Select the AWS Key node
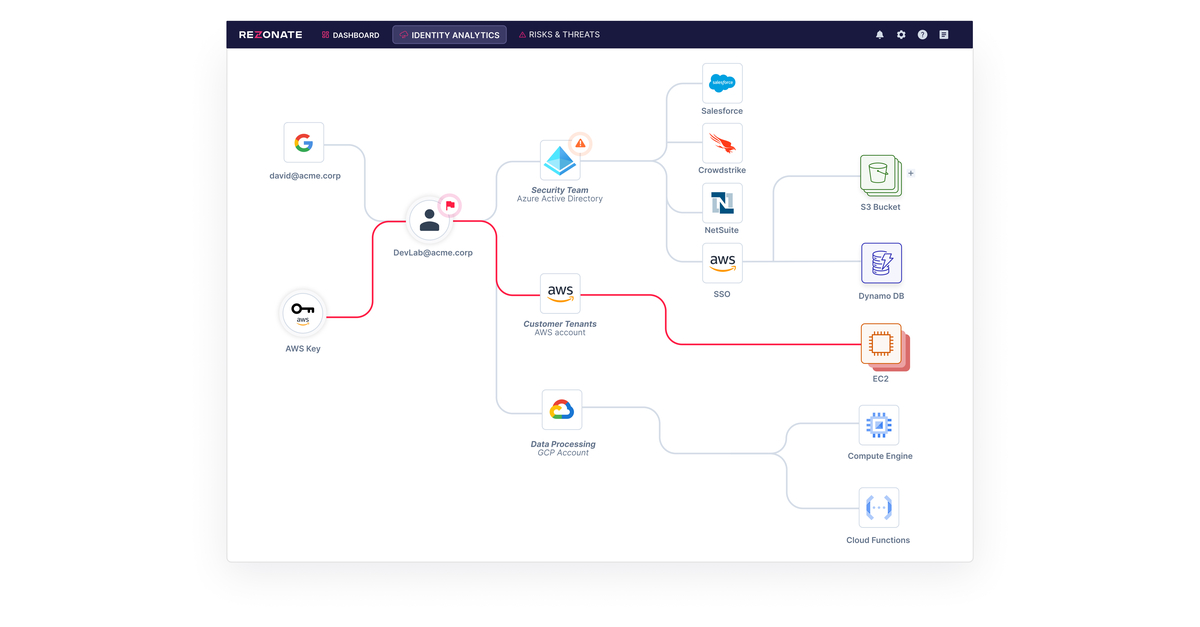The width and height of the screenshot is (1200, 627). click(303, 313)
